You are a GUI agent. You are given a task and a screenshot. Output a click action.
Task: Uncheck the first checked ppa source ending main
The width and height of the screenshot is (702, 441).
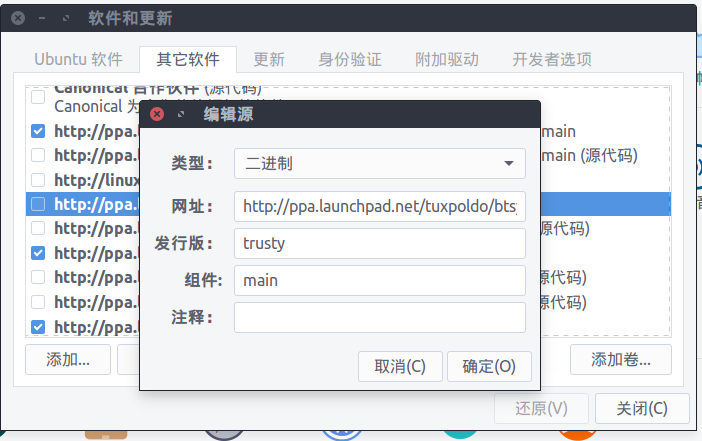[x=38, y=131]
